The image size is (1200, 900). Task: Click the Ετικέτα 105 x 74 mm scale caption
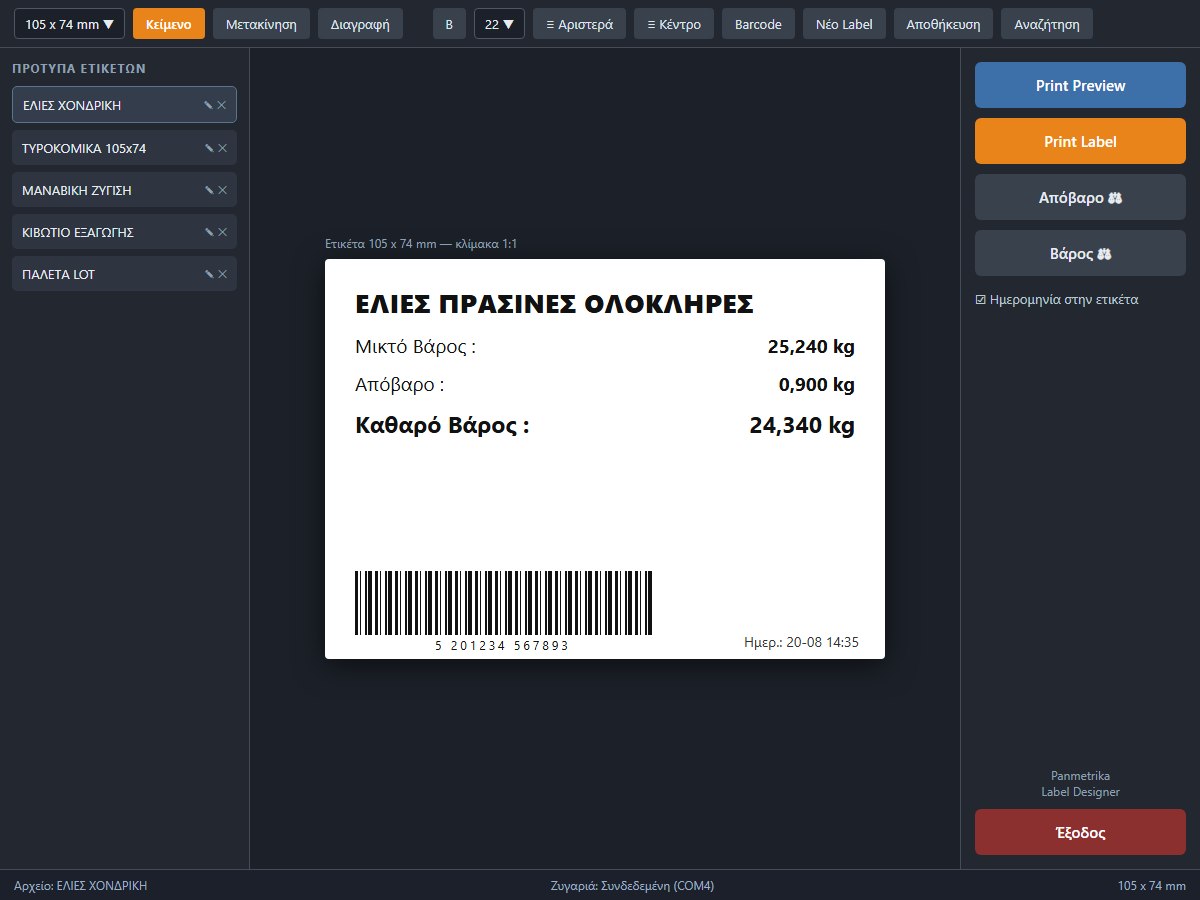421,244
